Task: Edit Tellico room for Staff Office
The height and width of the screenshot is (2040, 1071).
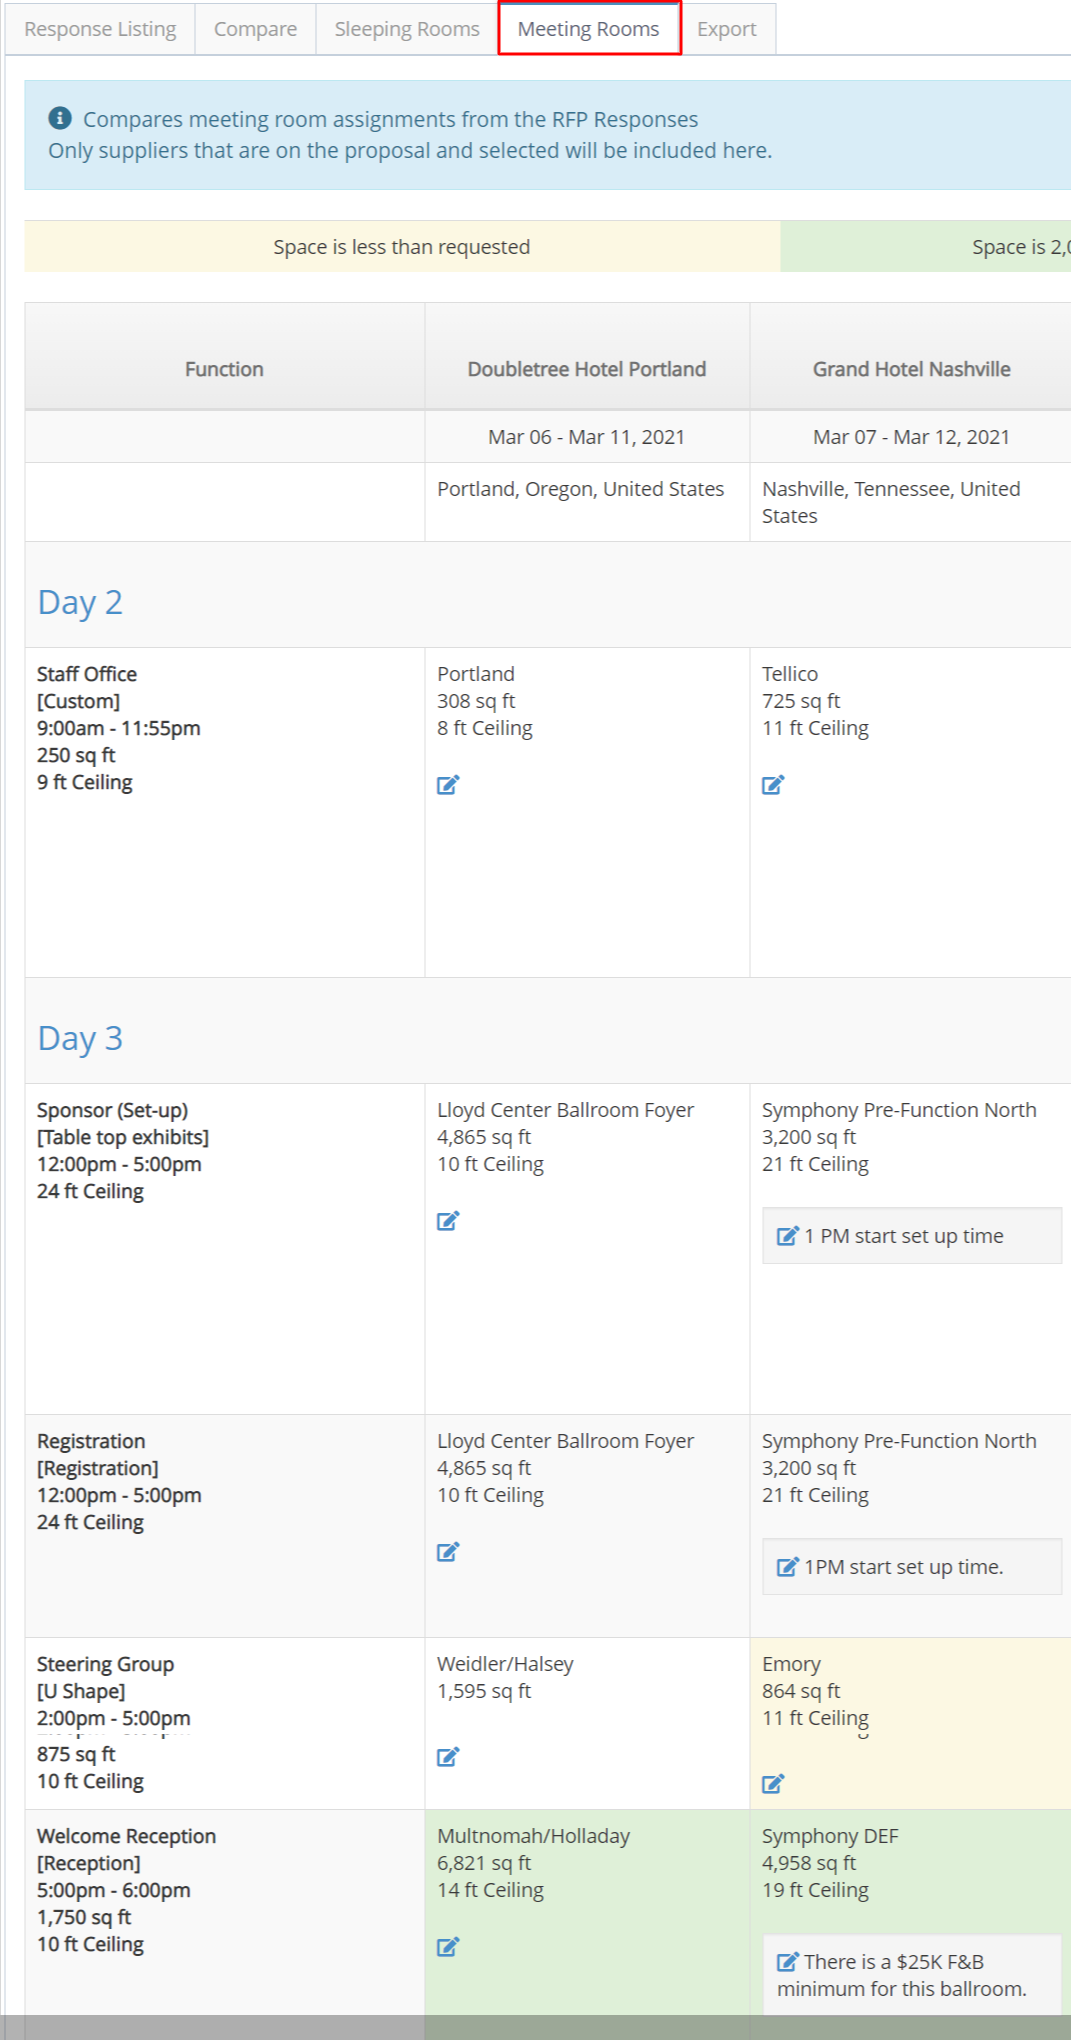Action: point(773,785)
